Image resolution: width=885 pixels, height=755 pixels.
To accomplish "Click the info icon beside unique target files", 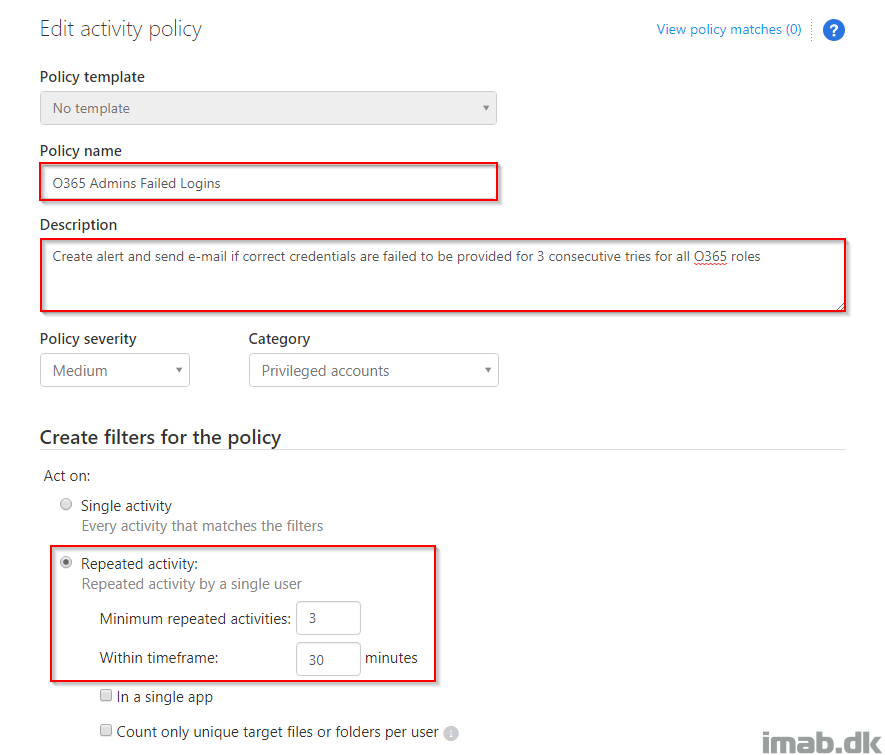I will pyautogui.click(x=450, y=733).
